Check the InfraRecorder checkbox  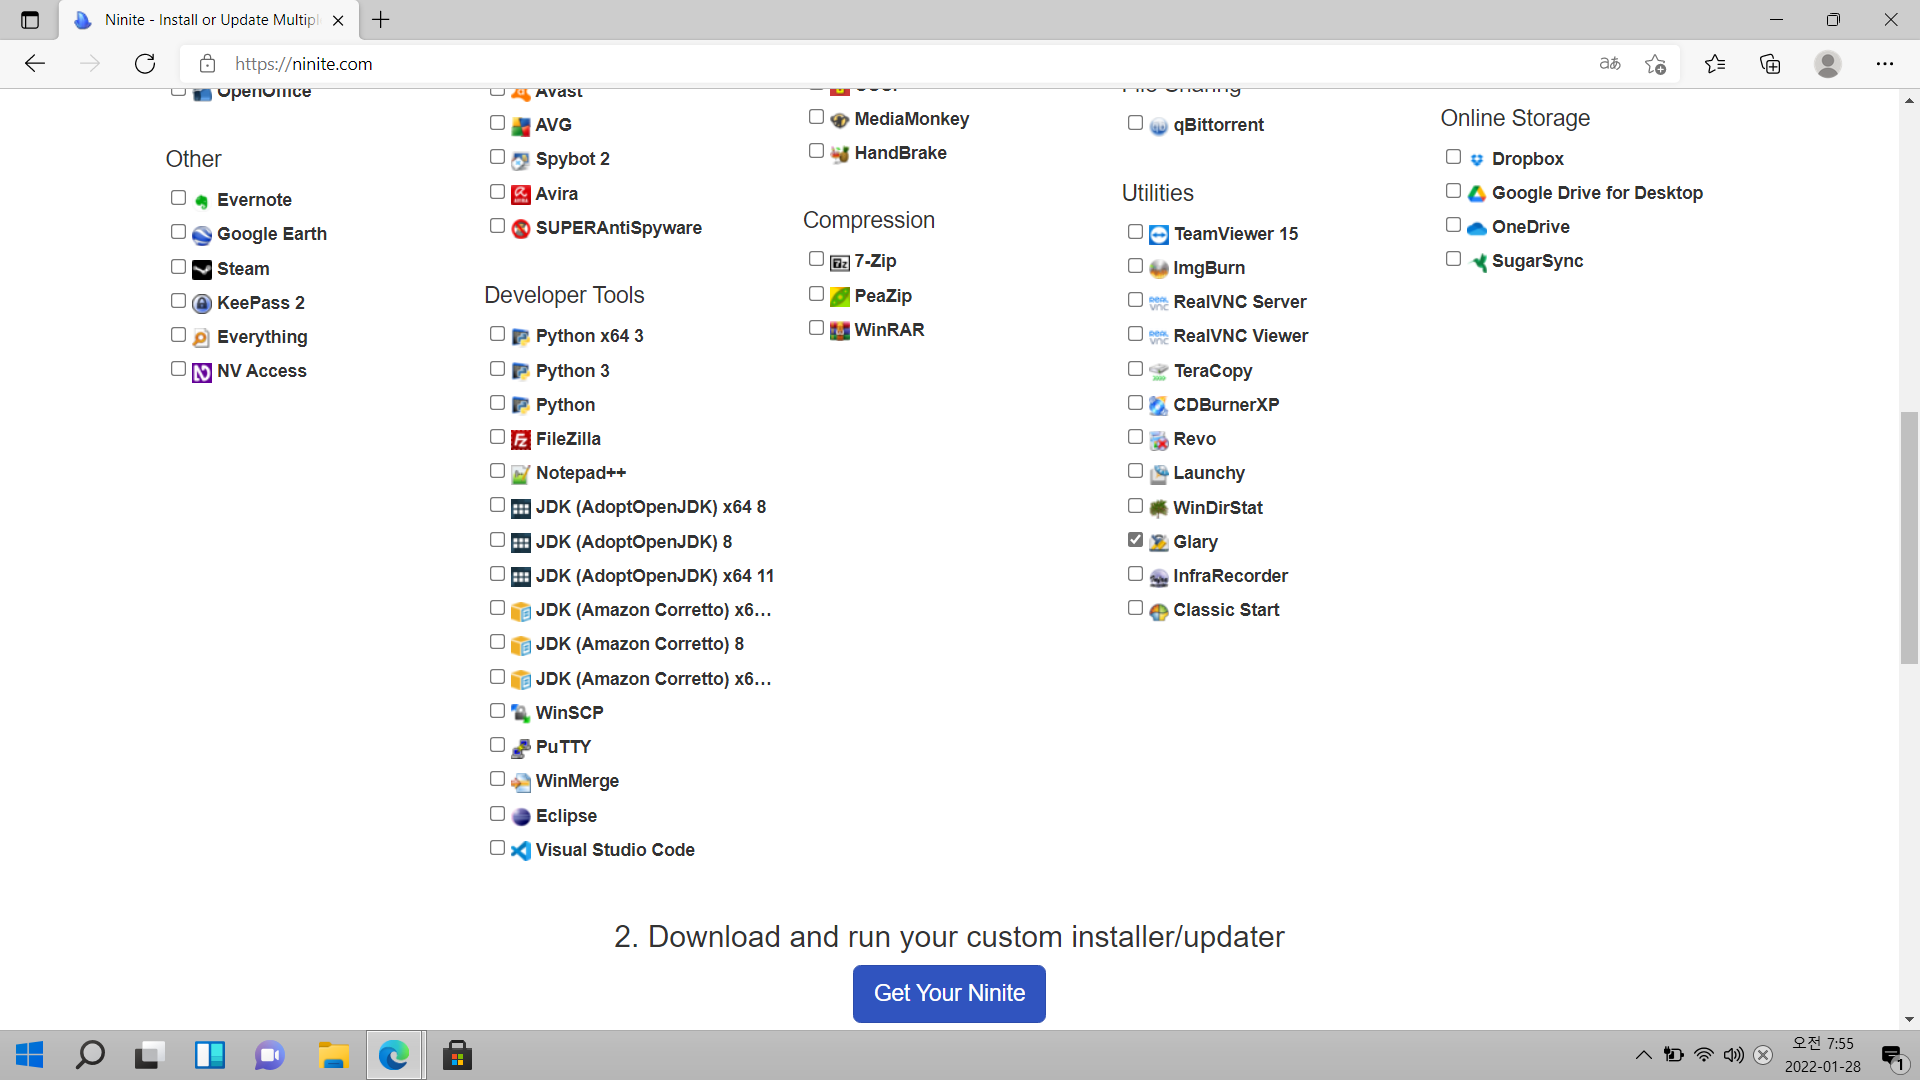pos(1135,574)
